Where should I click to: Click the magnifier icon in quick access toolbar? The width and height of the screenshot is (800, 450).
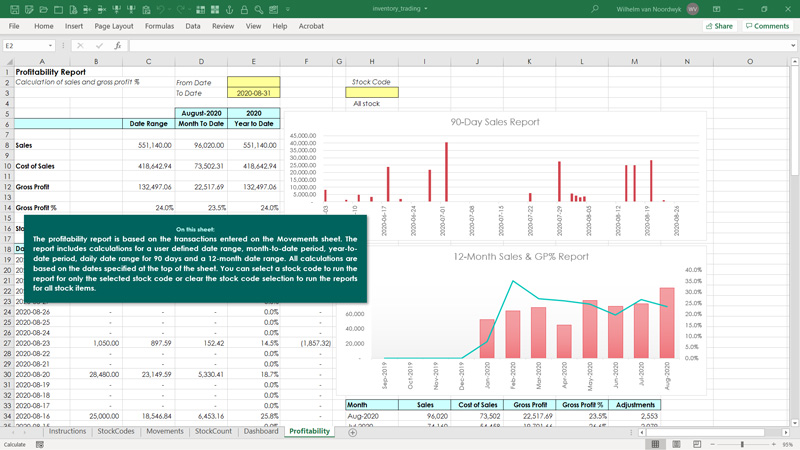259,9
